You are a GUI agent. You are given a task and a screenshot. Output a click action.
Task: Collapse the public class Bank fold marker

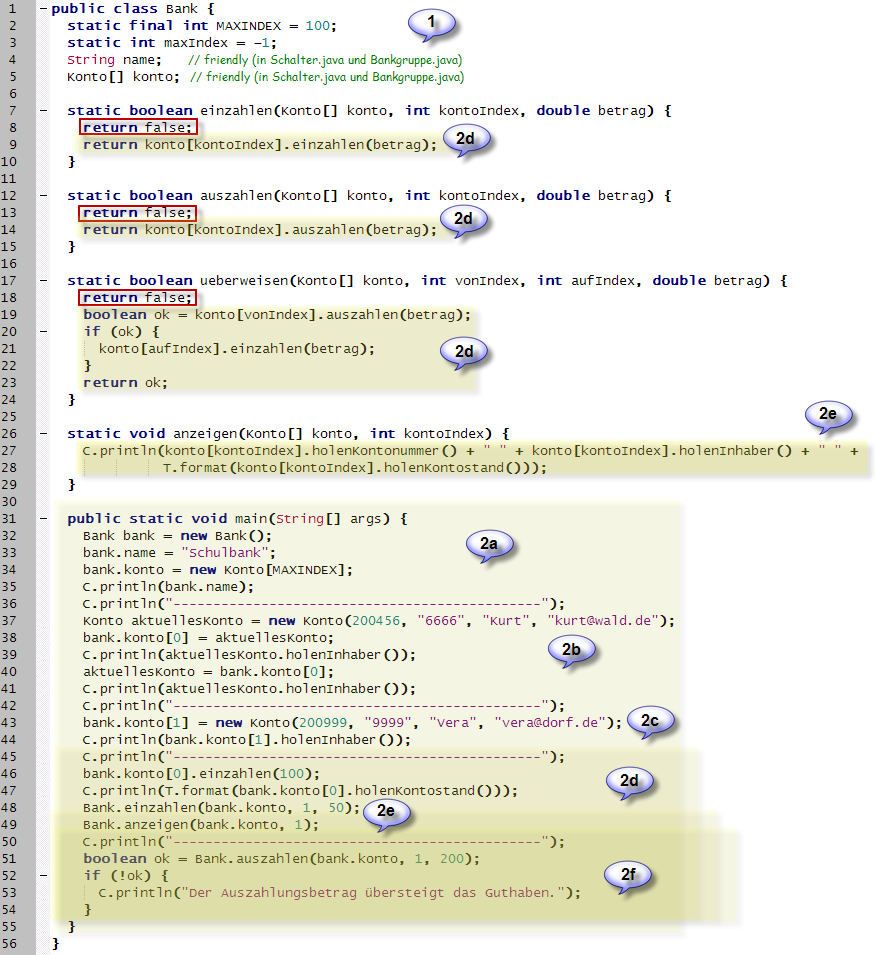(x=43, y=9)
